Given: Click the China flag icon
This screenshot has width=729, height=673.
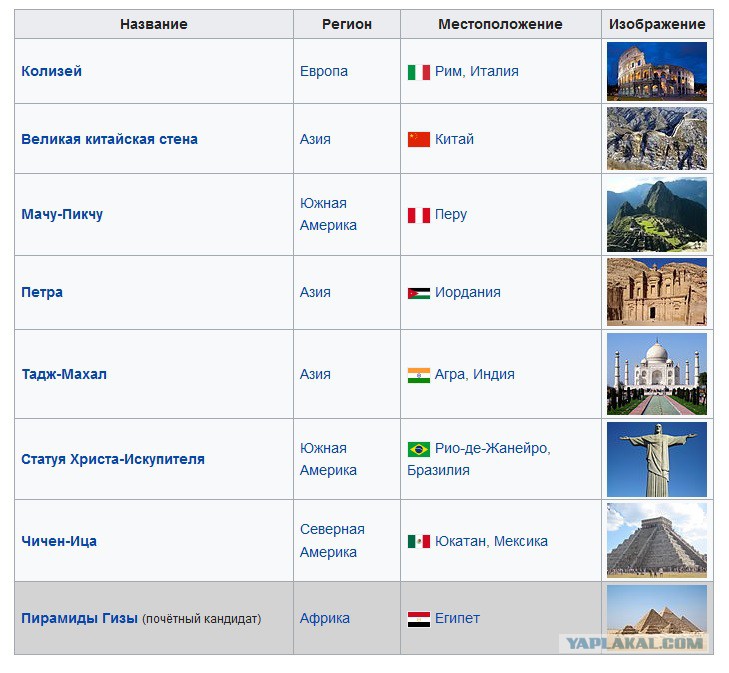Looking at the screenshot, I should click(418, 139).
